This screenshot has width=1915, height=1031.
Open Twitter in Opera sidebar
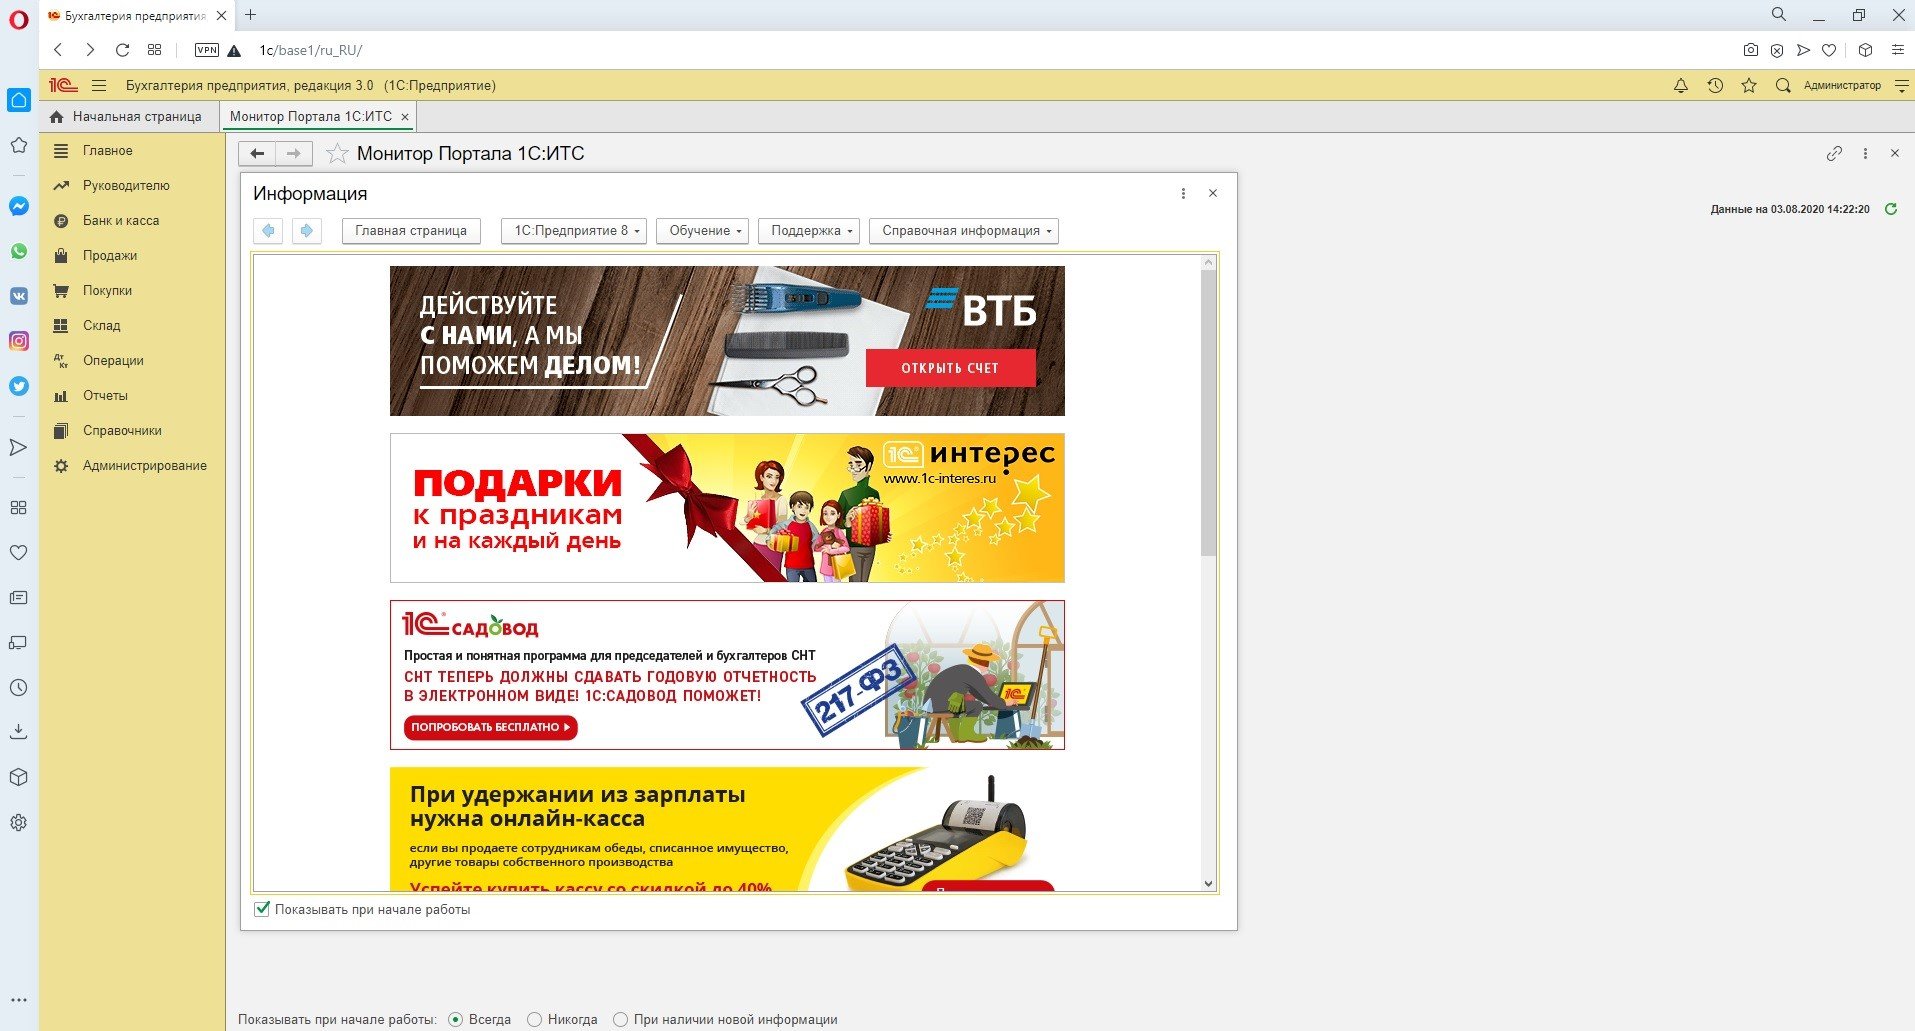tap(19, 386)
